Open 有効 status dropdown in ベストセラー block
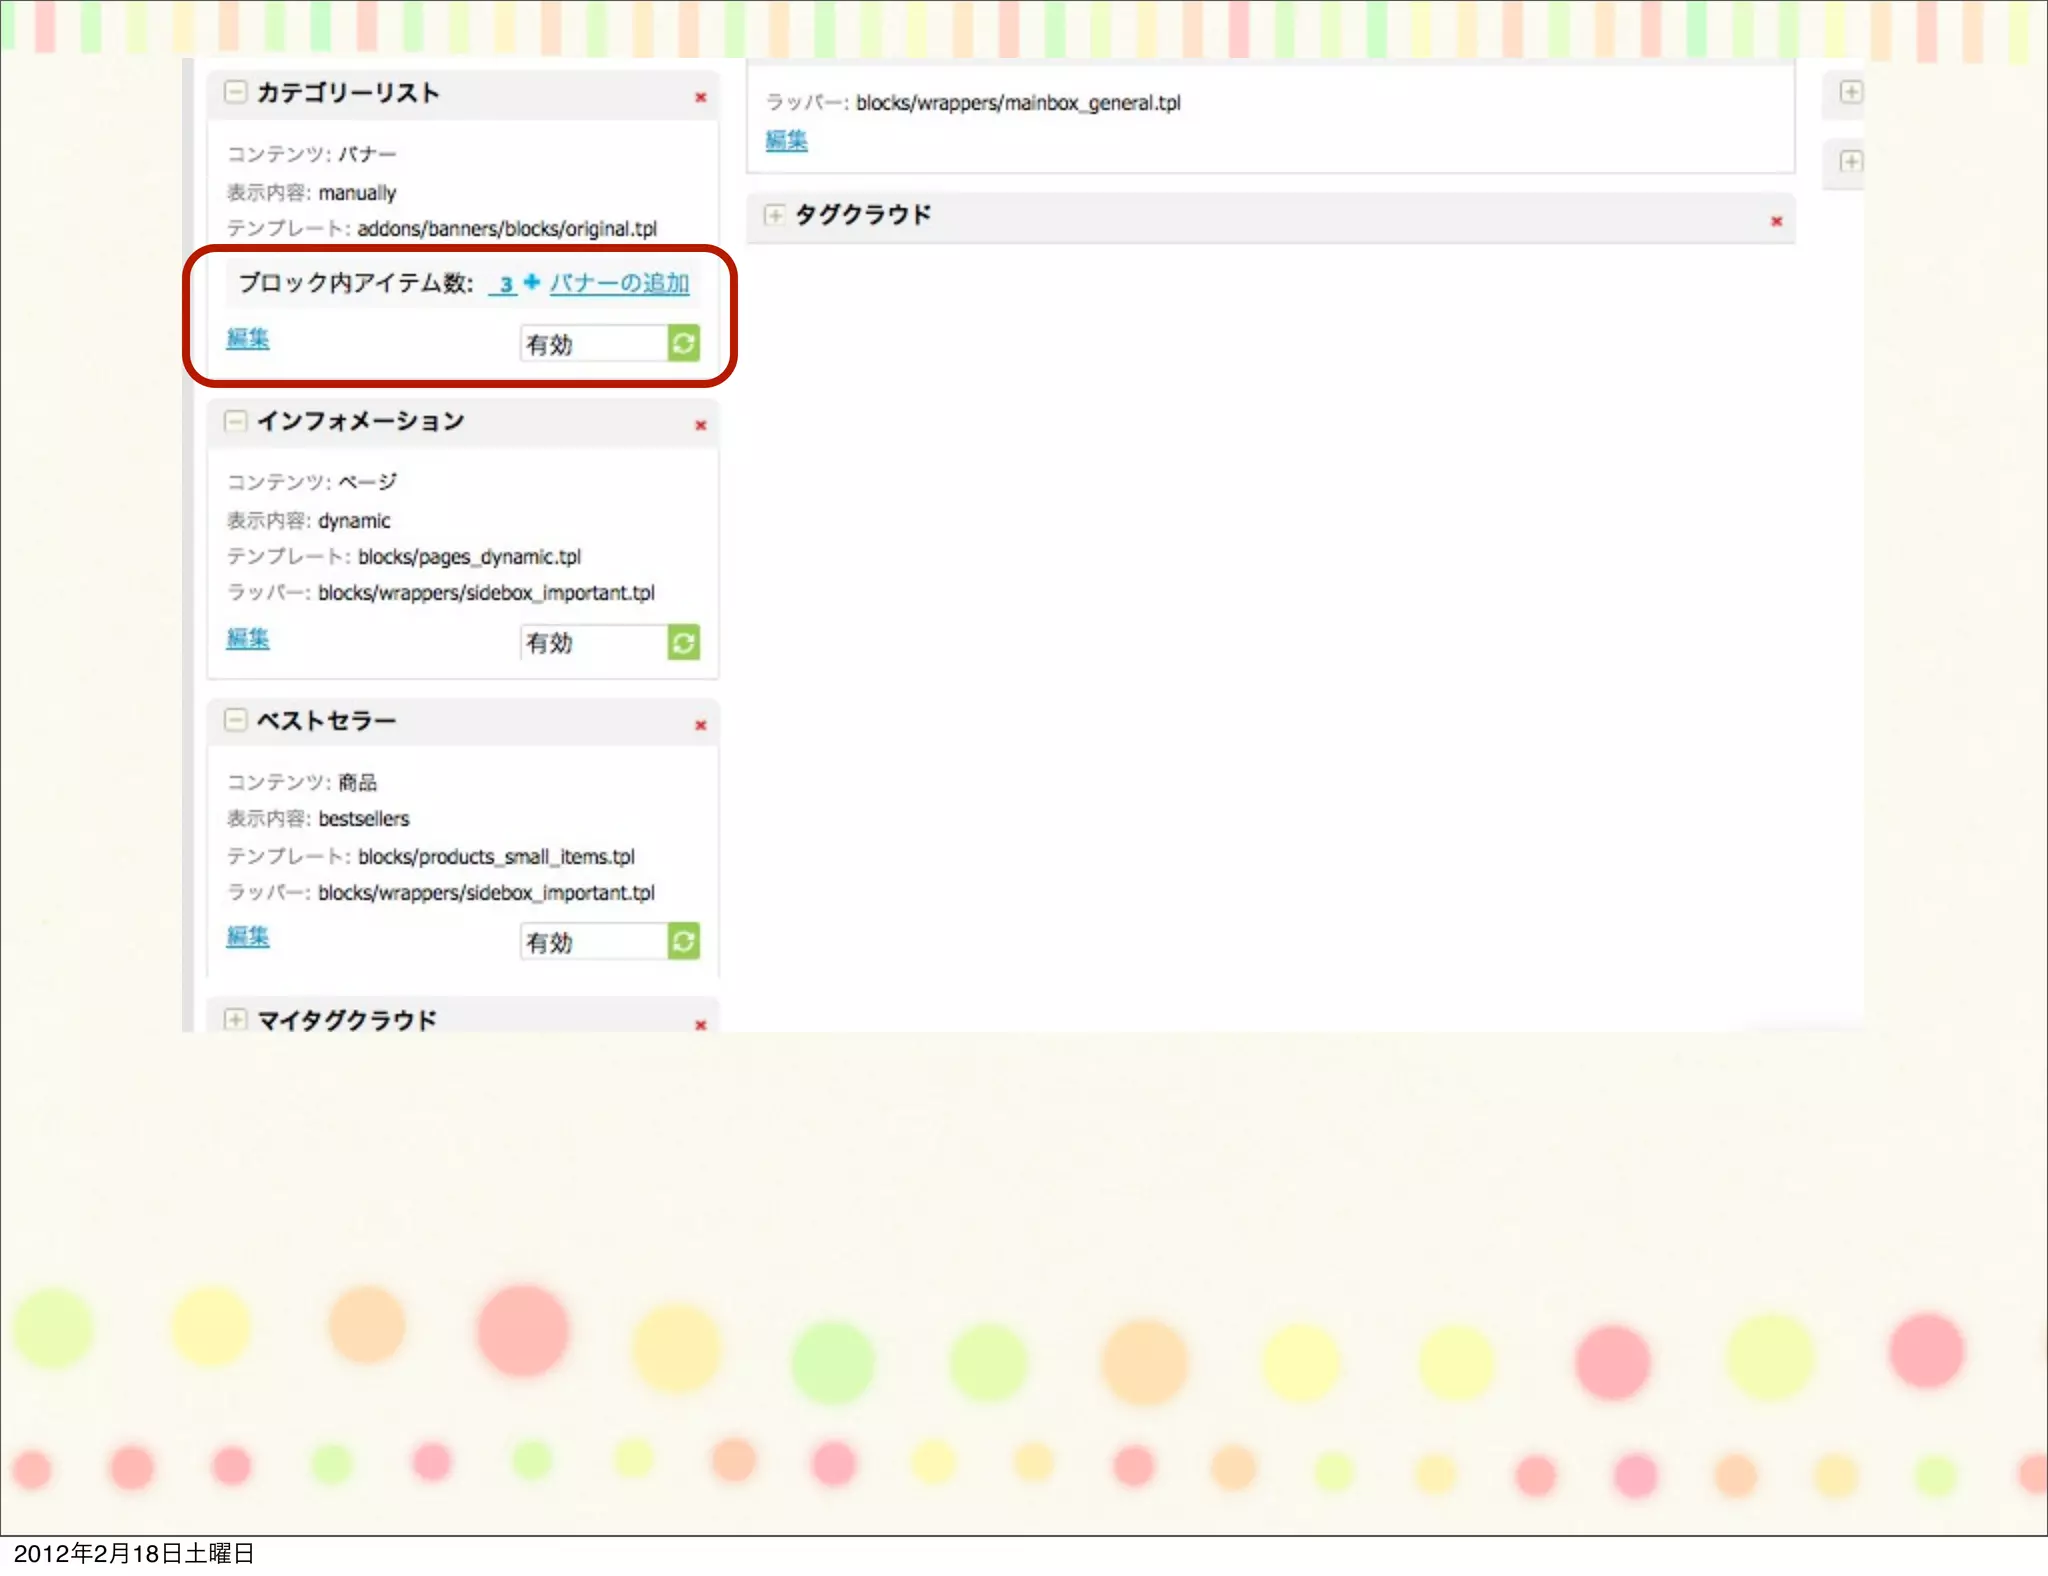2048x1576 pixels. coord(594,941)
